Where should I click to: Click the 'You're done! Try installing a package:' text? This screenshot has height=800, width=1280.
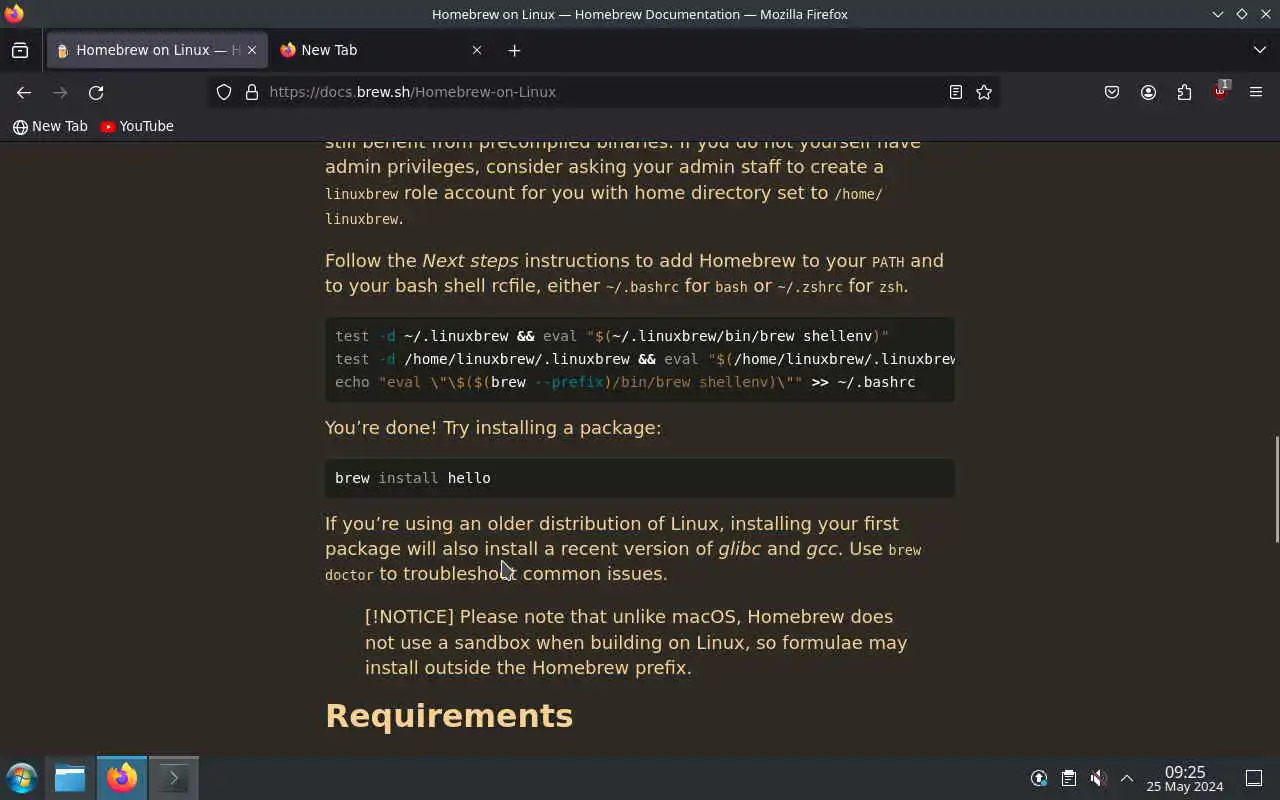(493, 428)
